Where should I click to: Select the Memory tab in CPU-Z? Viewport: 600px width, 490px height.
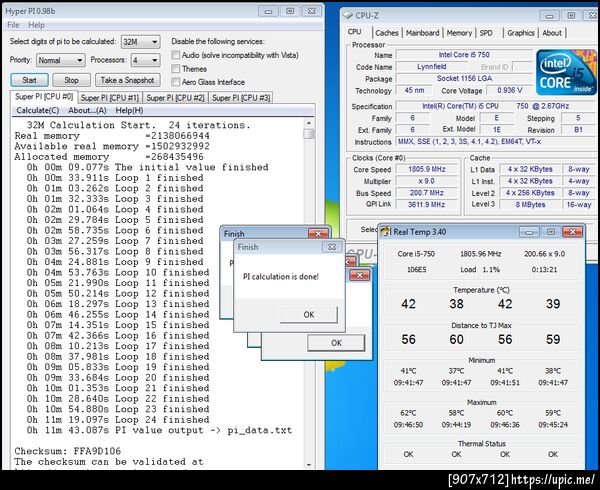459,33
